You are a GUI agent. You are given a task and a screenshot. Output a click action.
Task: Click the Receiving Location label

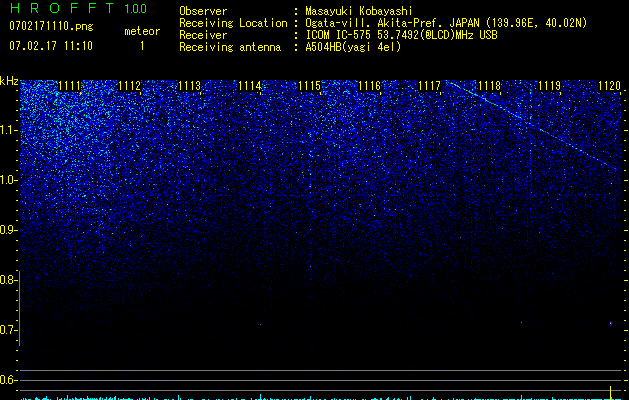point(233,24)
